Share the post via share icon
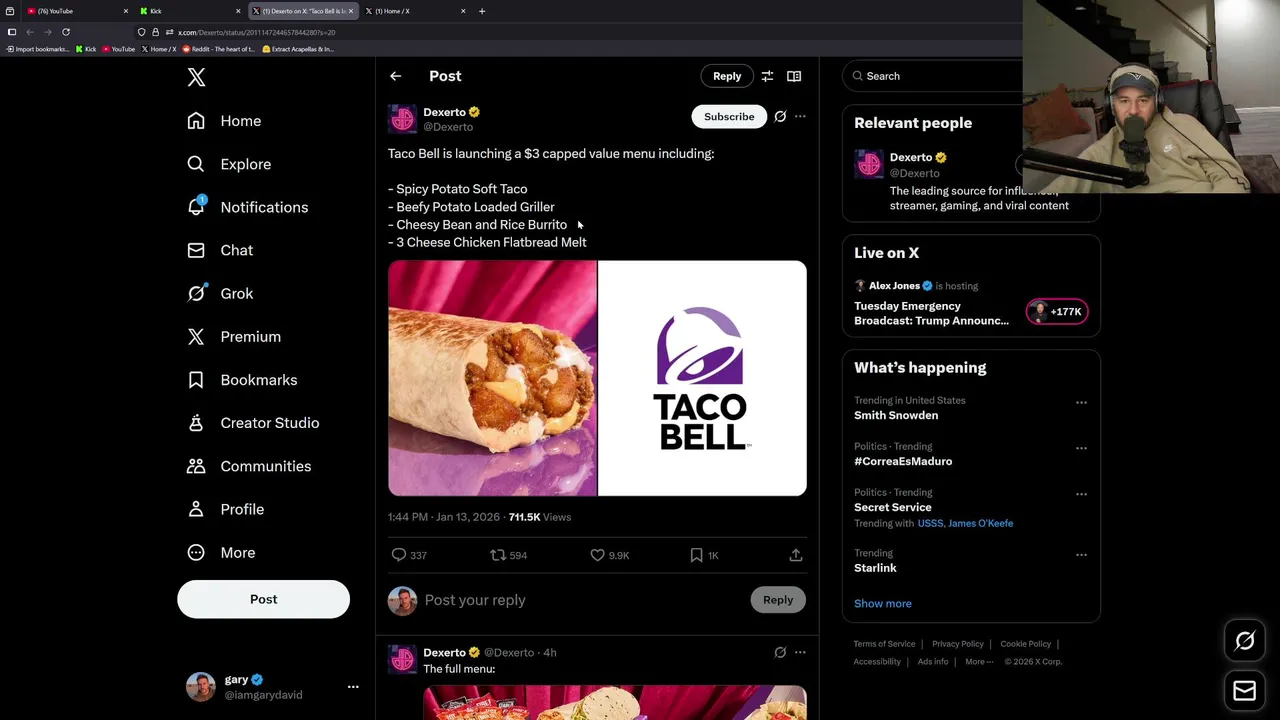 click(796, 555)
